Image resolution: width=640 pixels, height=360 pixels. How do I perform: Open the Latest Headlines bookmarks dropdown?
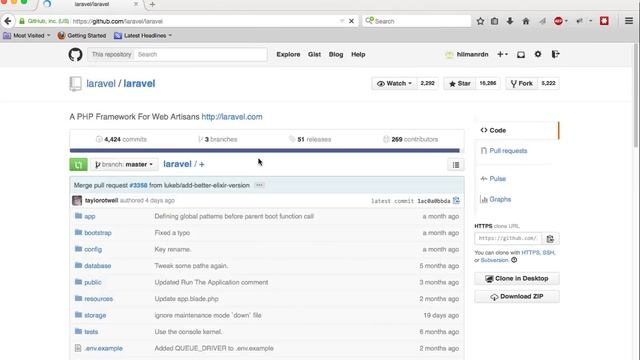tap(143, 36)
